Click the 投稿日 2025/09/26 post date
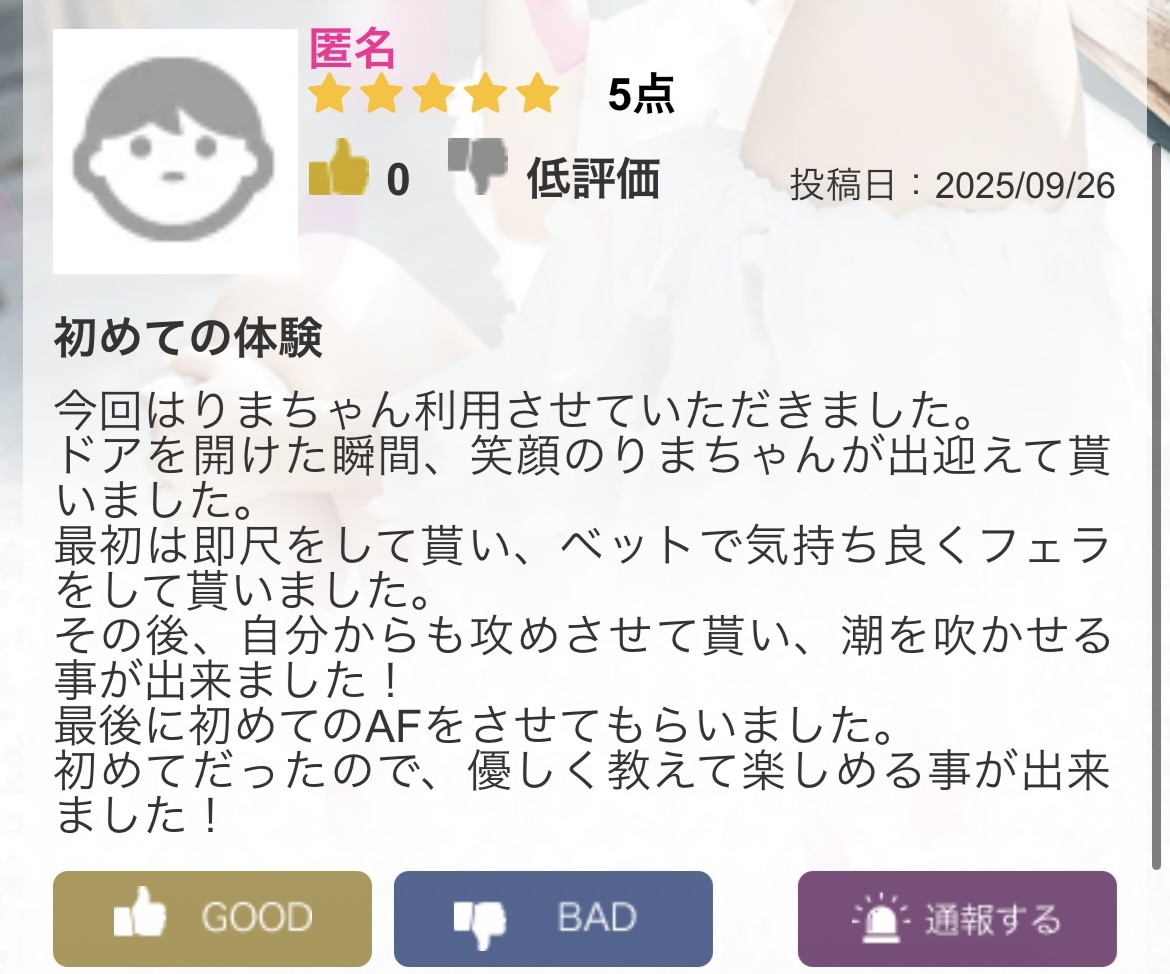1170x974 pixels. tap(953, 185)
